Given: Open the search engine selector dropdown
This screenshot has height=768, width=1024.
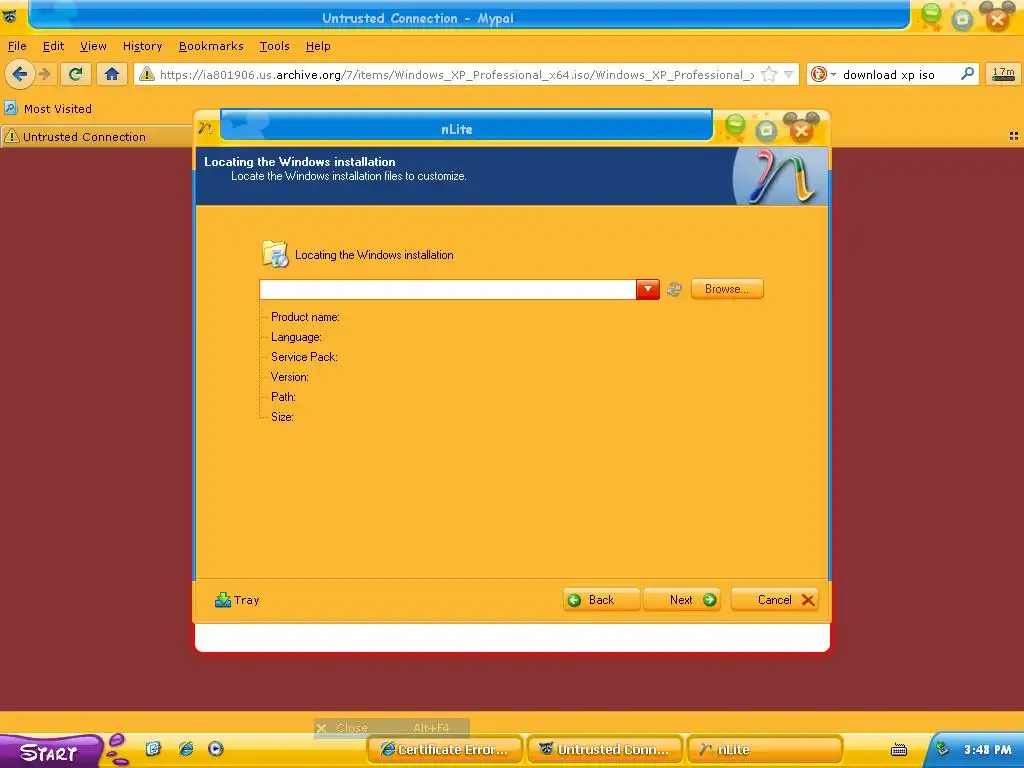Looking at the screenshot, I should 822,74.
